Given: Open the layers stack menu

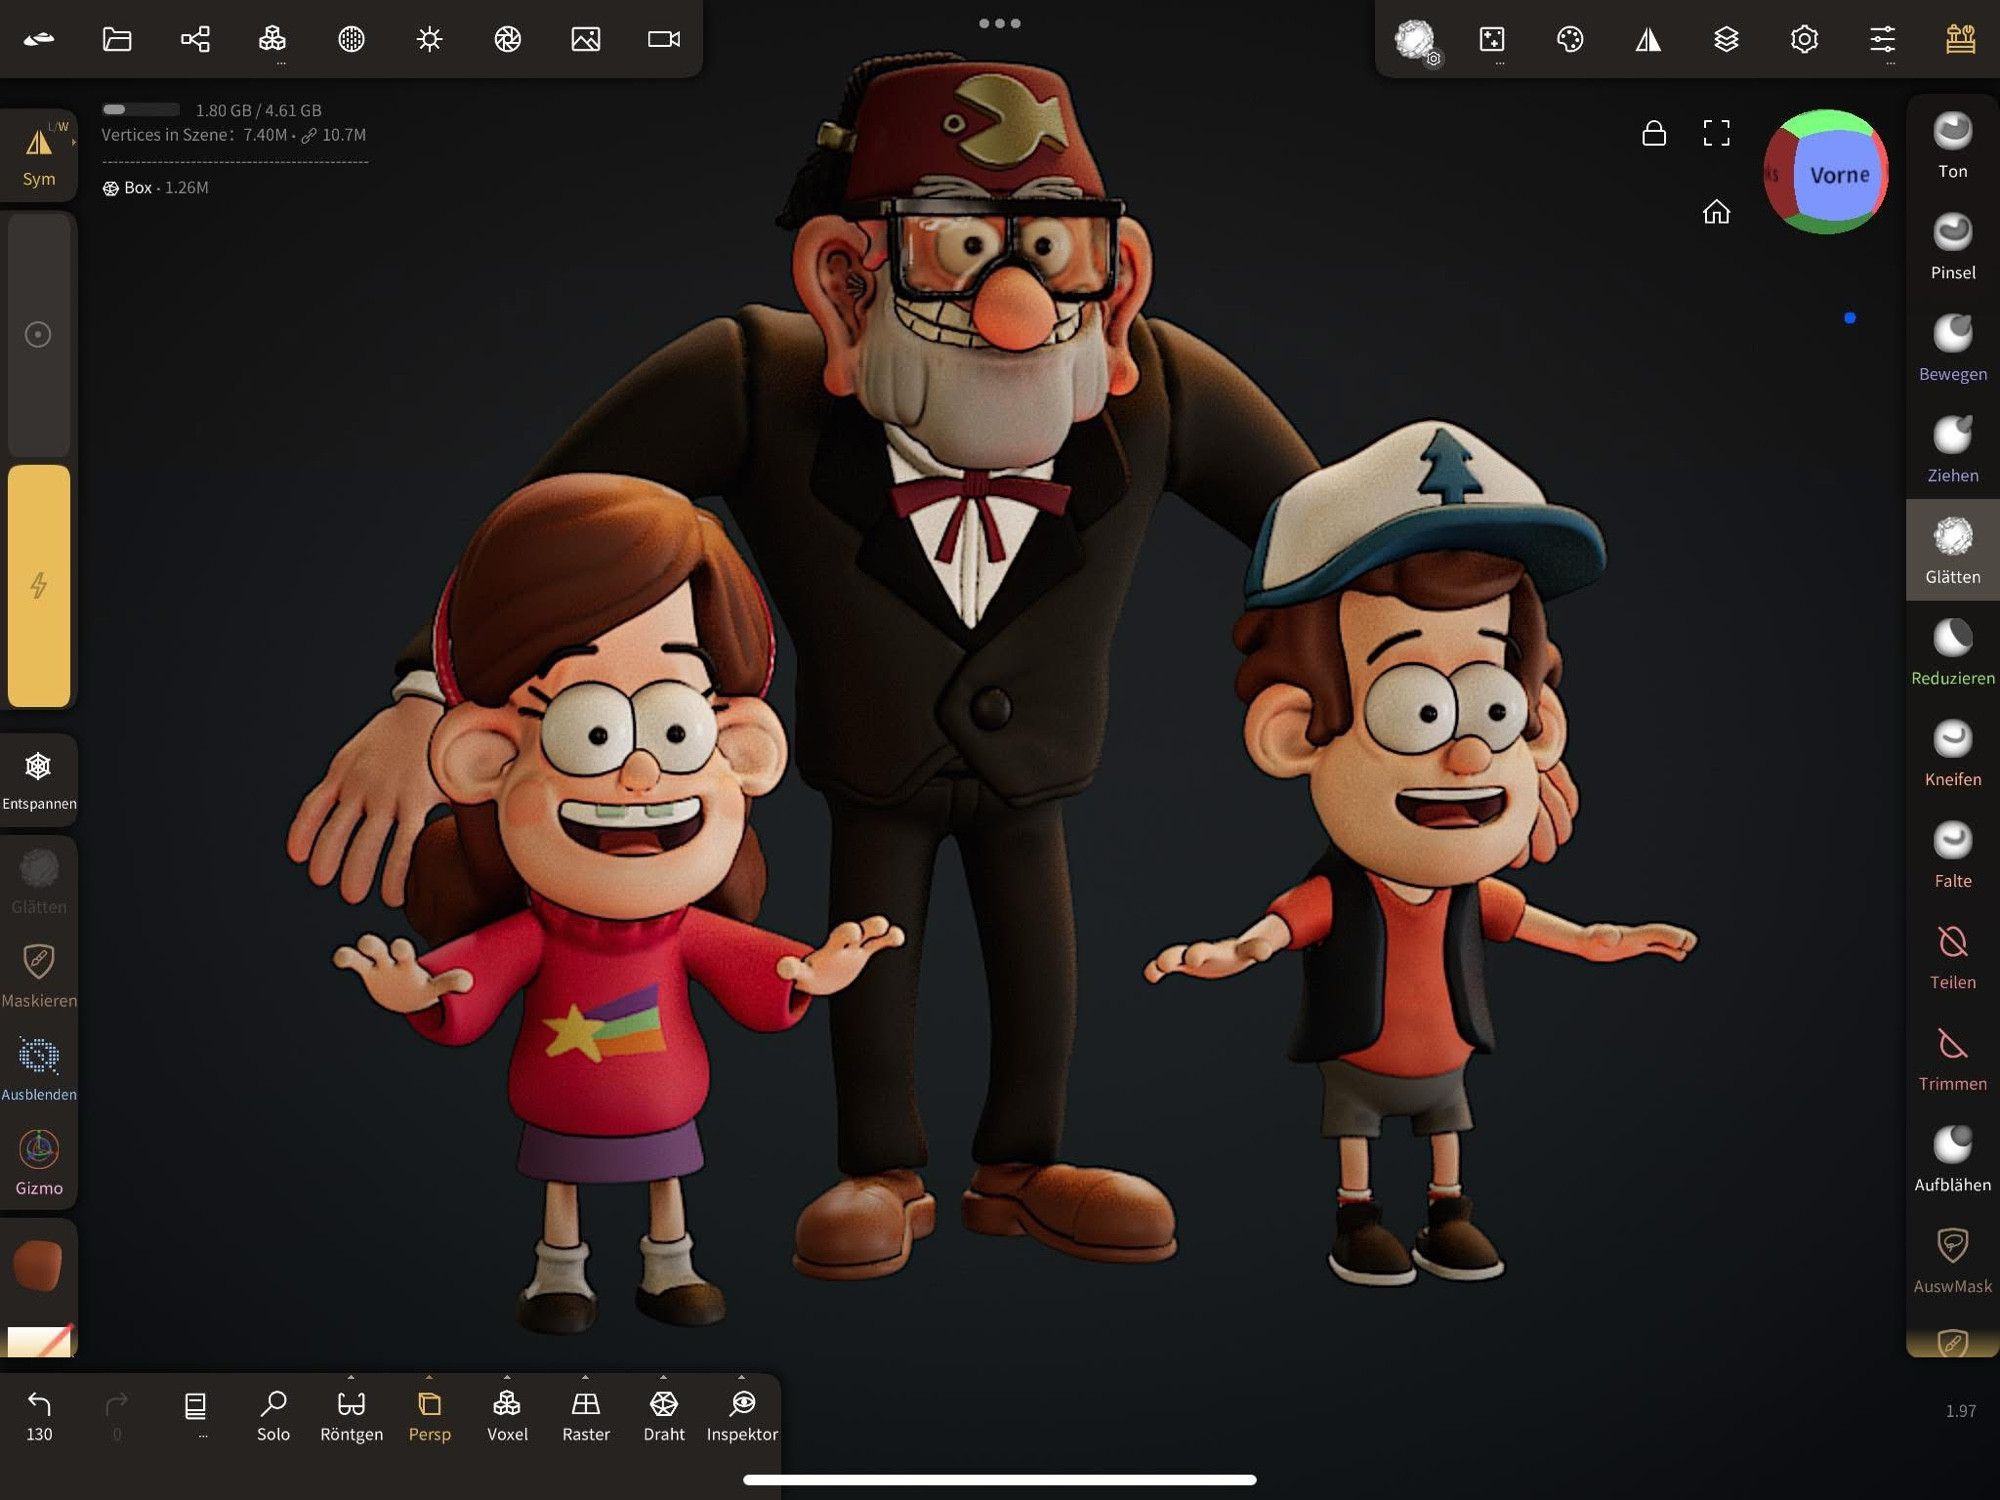Looking at the screenshot, I should pos(1726,39).
